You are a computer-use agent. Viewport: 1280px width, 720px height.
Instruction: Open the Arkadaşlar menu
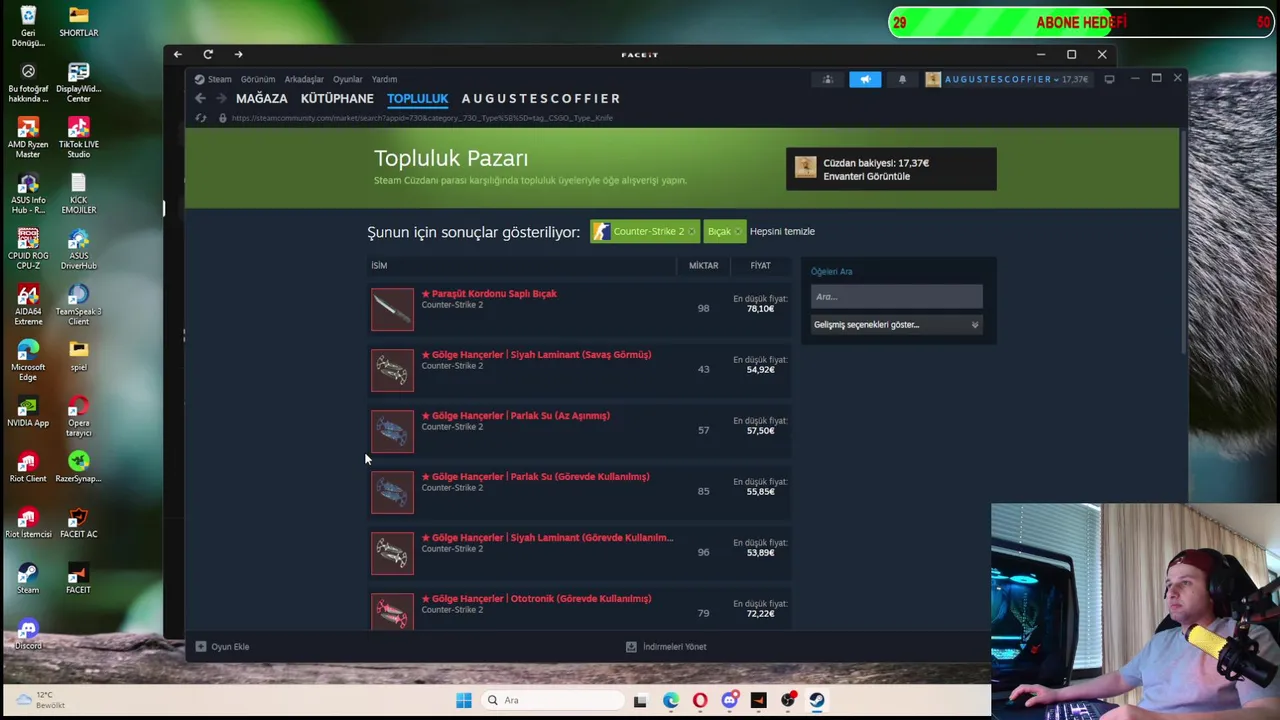pyautogui.click(x=304, y=79)
